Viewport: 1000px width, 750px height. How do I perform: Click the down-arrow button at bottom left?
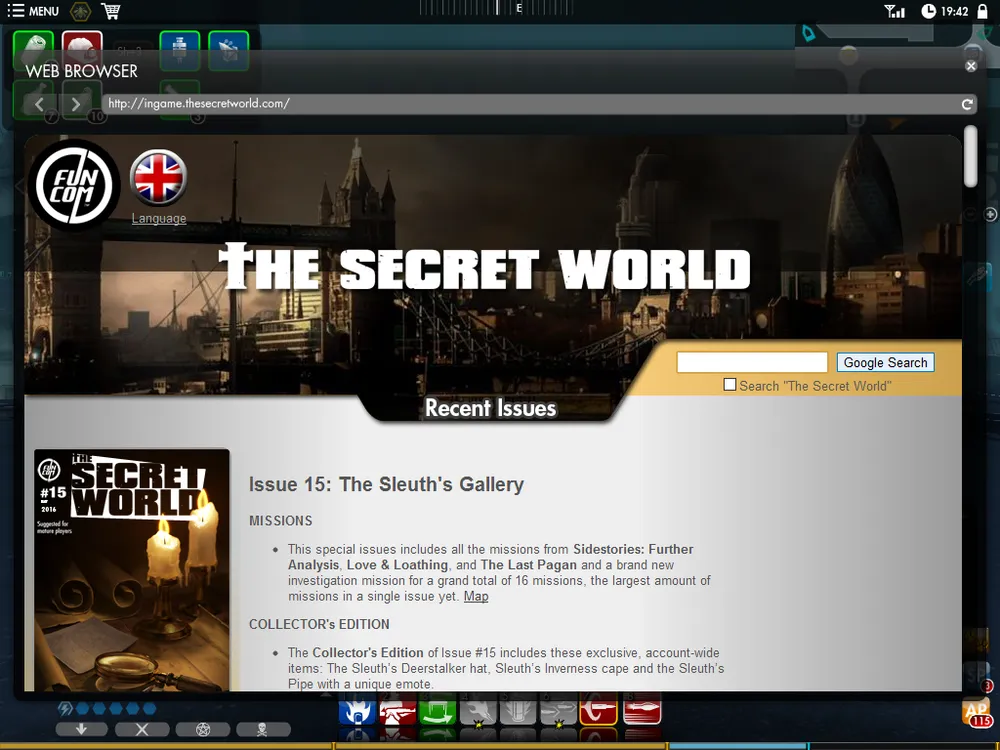pos(82,729)
